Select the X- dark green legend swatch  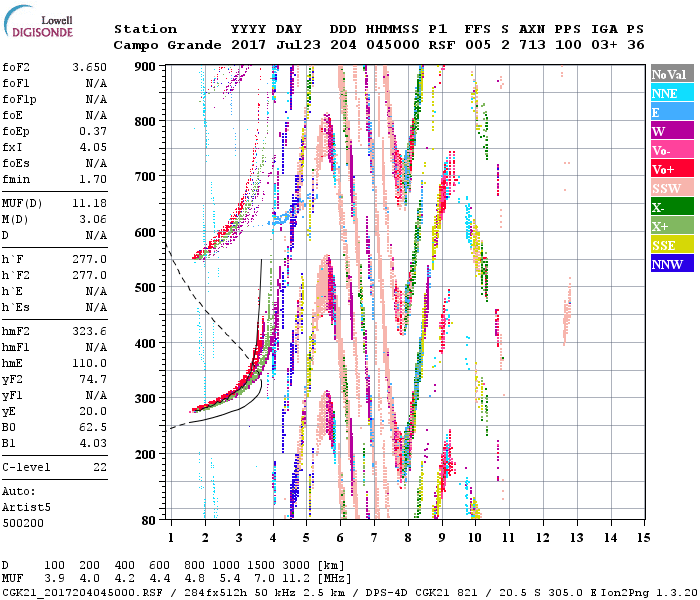pyautogui.click(x=672, y=207)
